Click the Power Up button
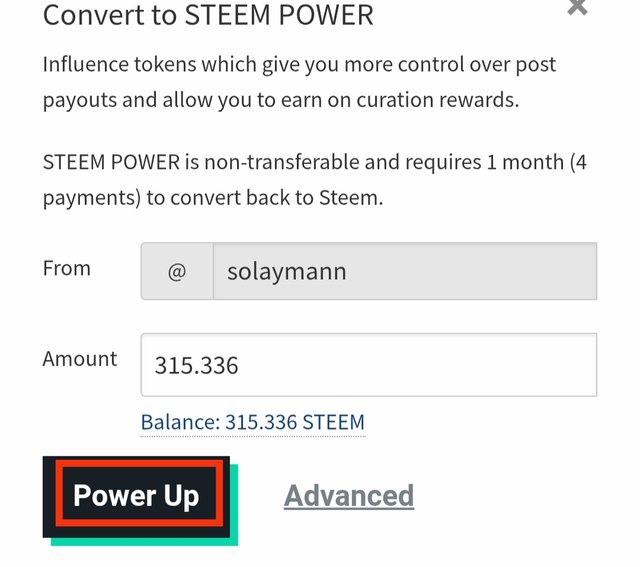Viewport: 640px width, 567px height. point(136,496)
